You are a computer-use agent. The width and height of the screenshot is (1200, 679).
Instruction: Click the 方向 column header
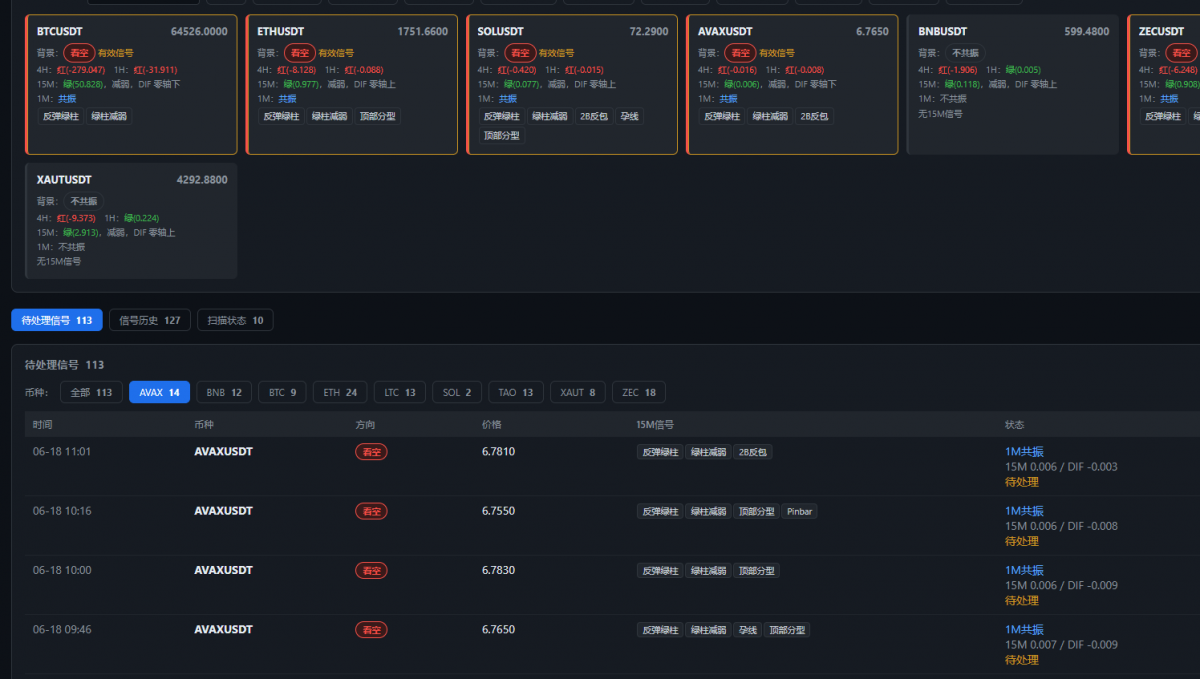(x=365, y=425)
